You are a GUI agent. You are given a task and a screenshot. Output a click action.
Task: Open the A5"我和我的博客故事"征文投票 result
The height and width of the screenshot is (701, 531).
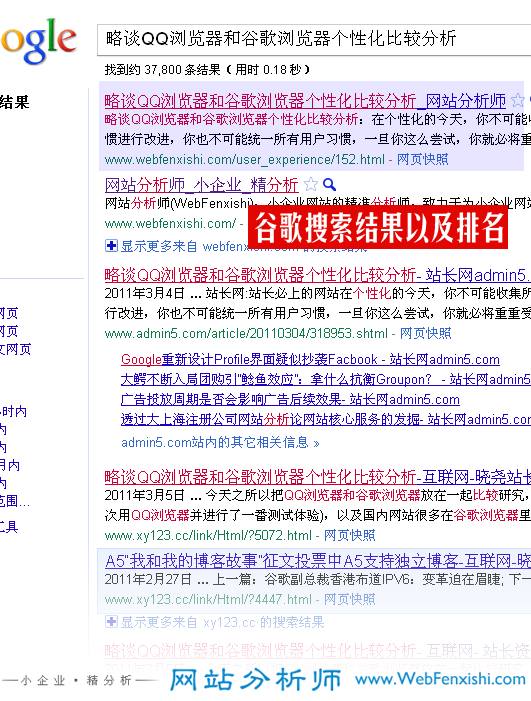pyautogui.click(x=317, y=561)
